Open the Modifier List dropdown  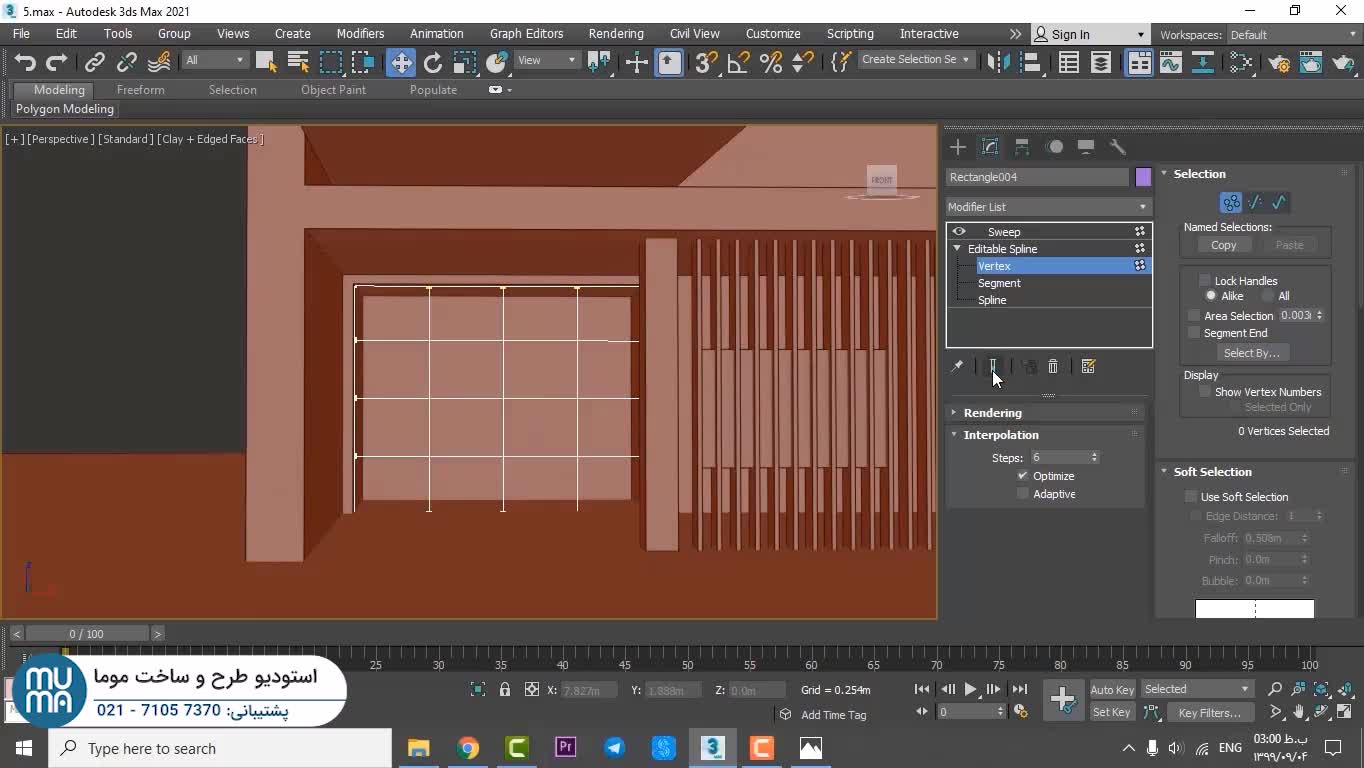(1048, 207)
